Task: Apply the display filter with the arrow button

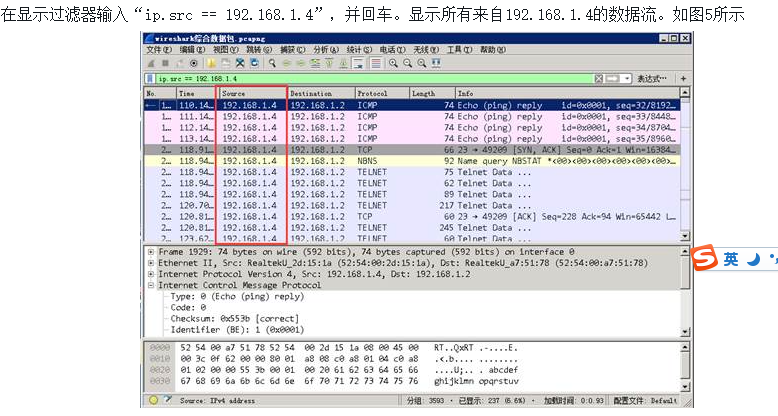Action: pyautogui.click(x=613, y=79)
